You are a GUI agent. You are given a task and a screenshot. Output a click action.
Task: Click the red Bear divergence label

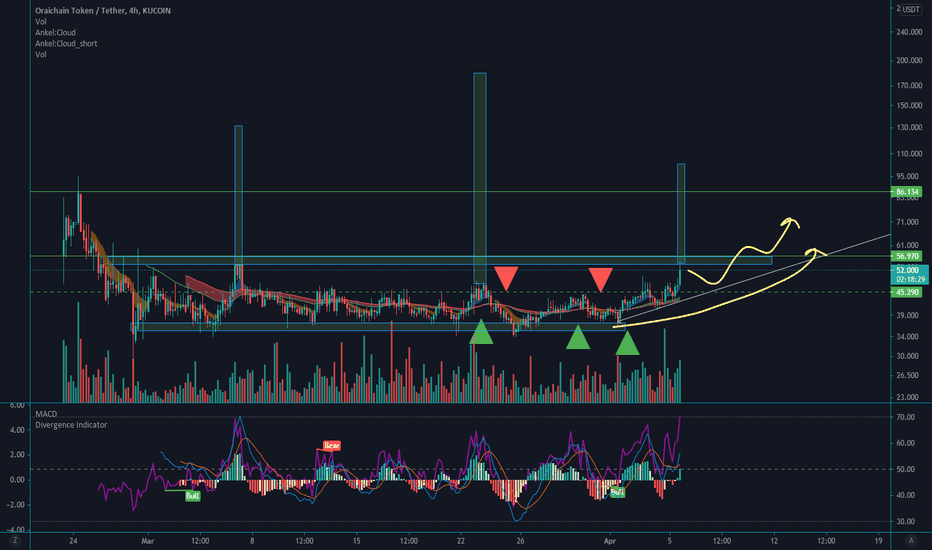click(x=332, y=445)
